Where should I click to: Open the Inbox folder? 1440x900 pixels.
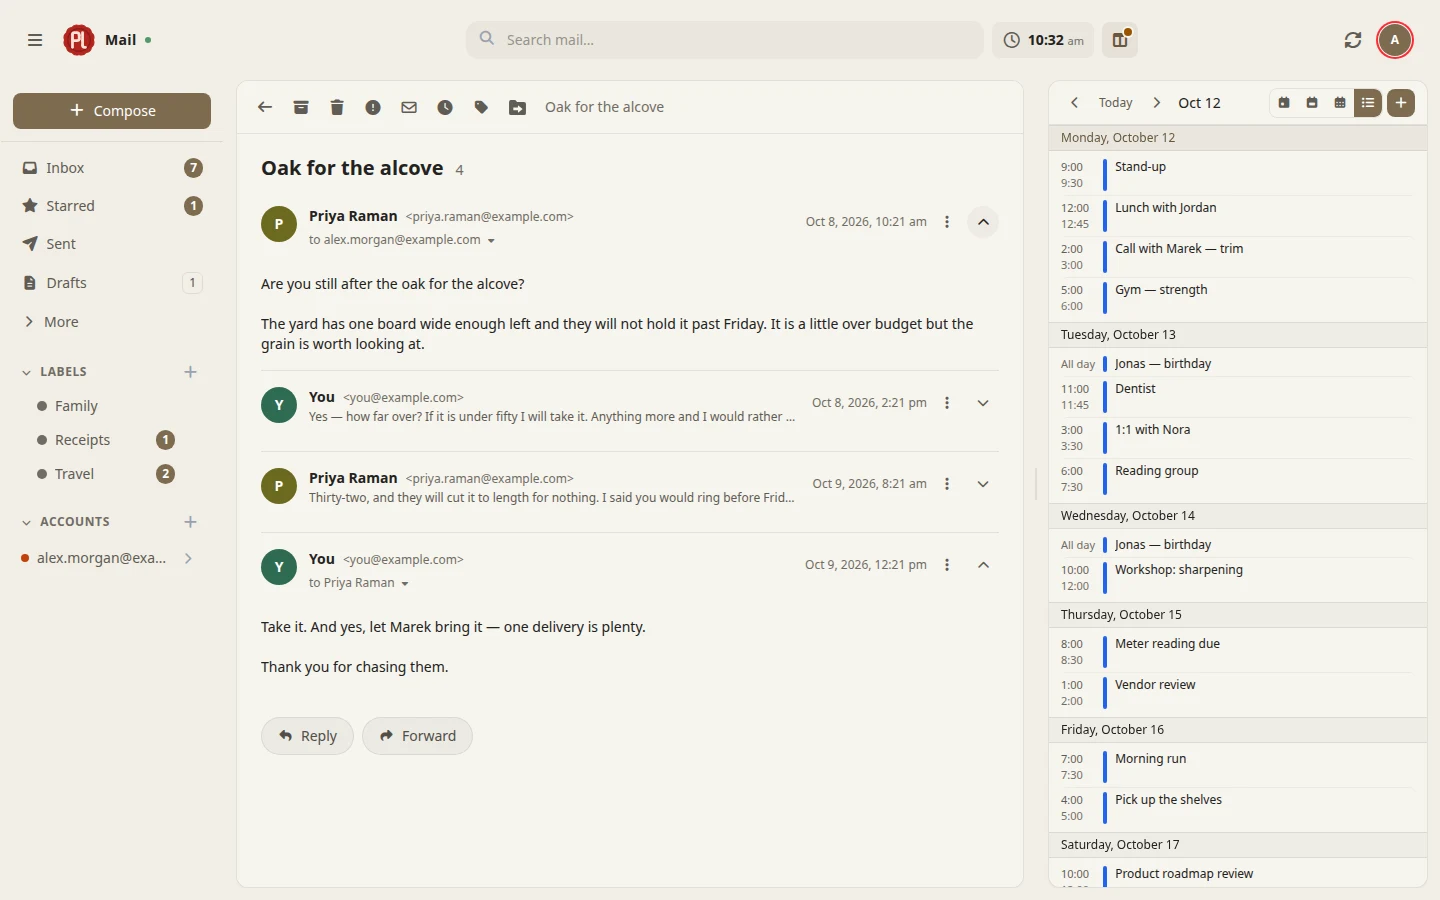pyautogui.click(x=111, y=168)
